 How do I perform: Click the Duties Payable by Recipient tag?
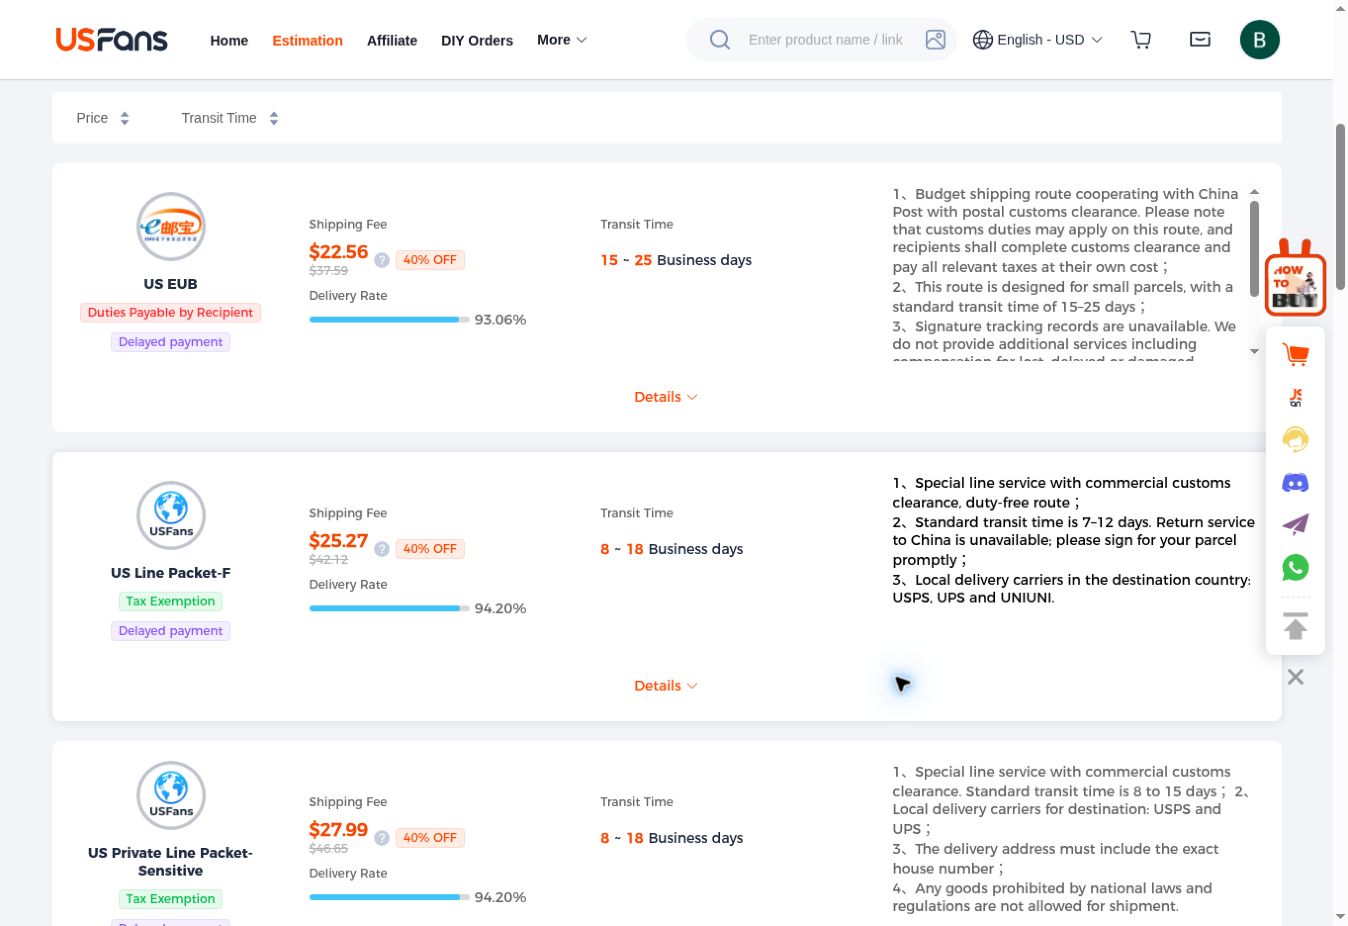click(171, 313)
